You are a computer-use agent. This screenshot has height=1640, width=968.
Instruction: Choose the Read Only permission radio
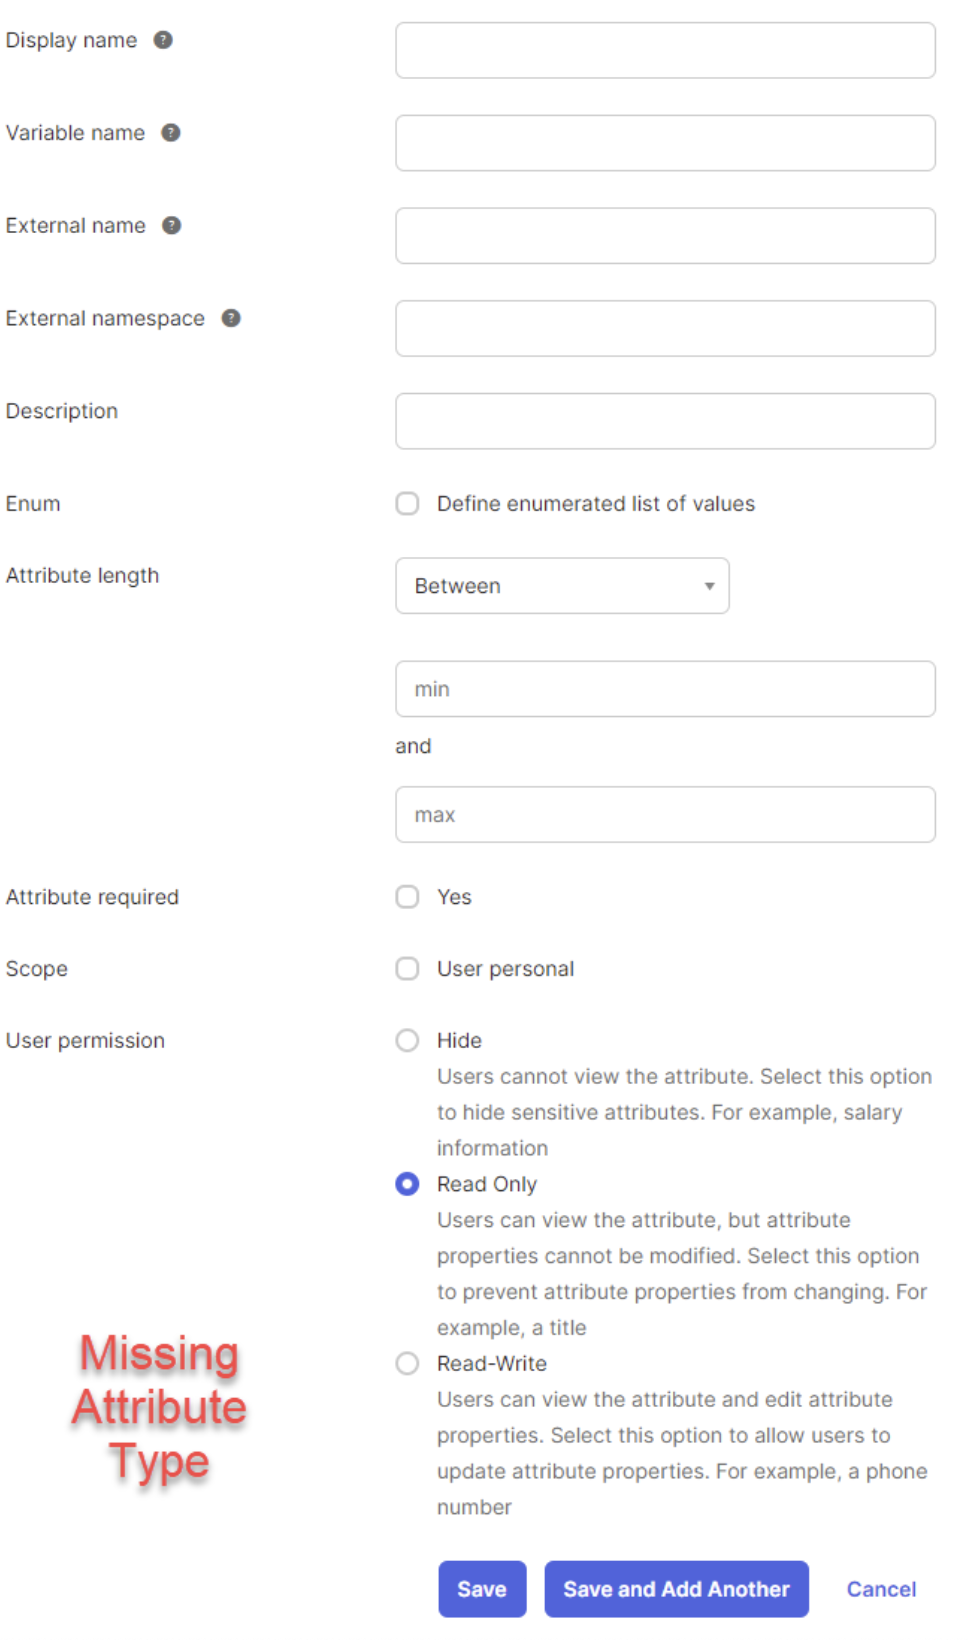click(407, 1185)
